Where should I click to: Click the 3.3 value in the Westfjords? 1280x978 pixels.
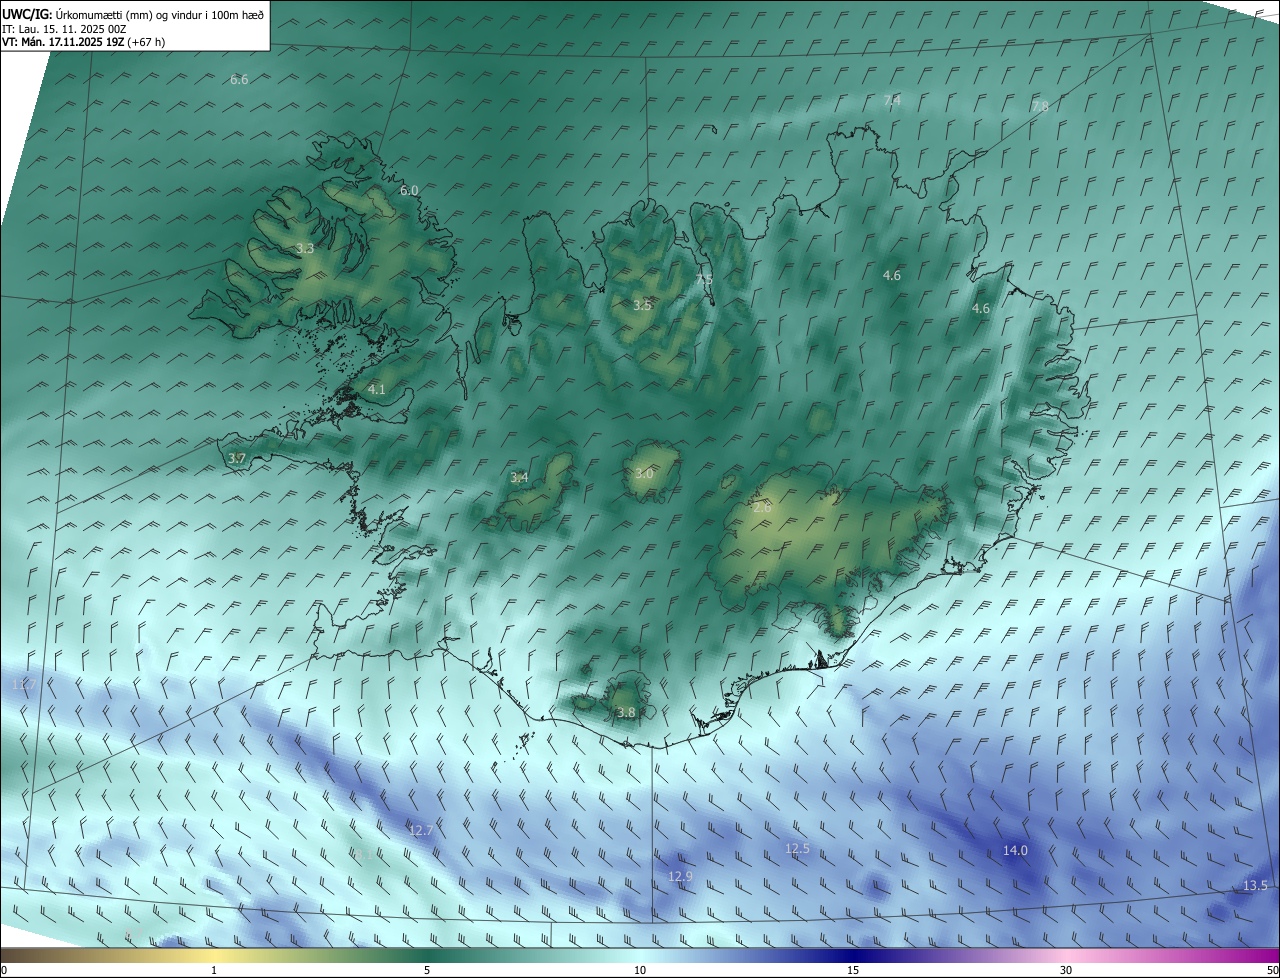click(x=305, y=248)
